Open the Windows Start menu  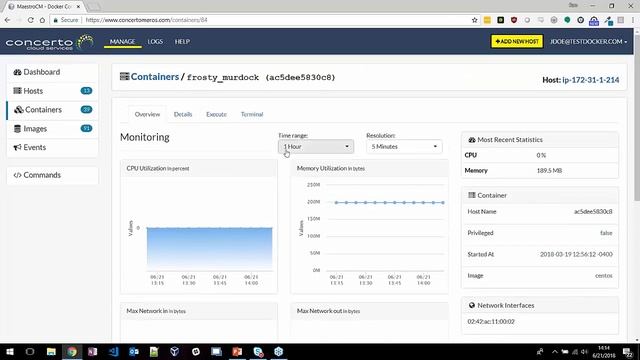click(10, 351)
